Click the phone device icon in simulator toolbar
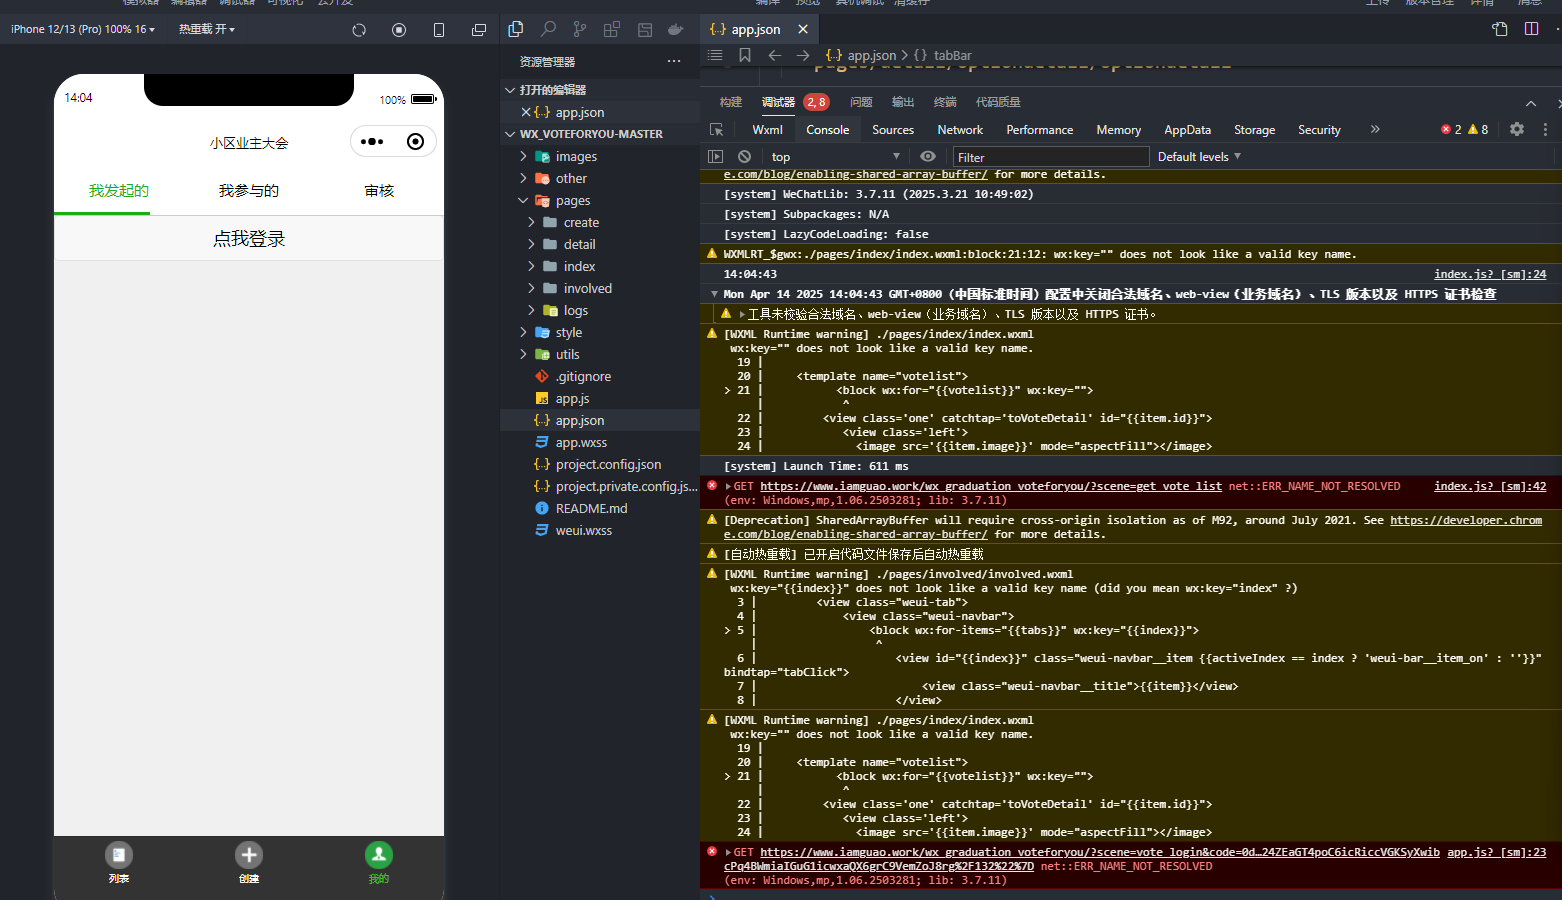 coord(439,30)
